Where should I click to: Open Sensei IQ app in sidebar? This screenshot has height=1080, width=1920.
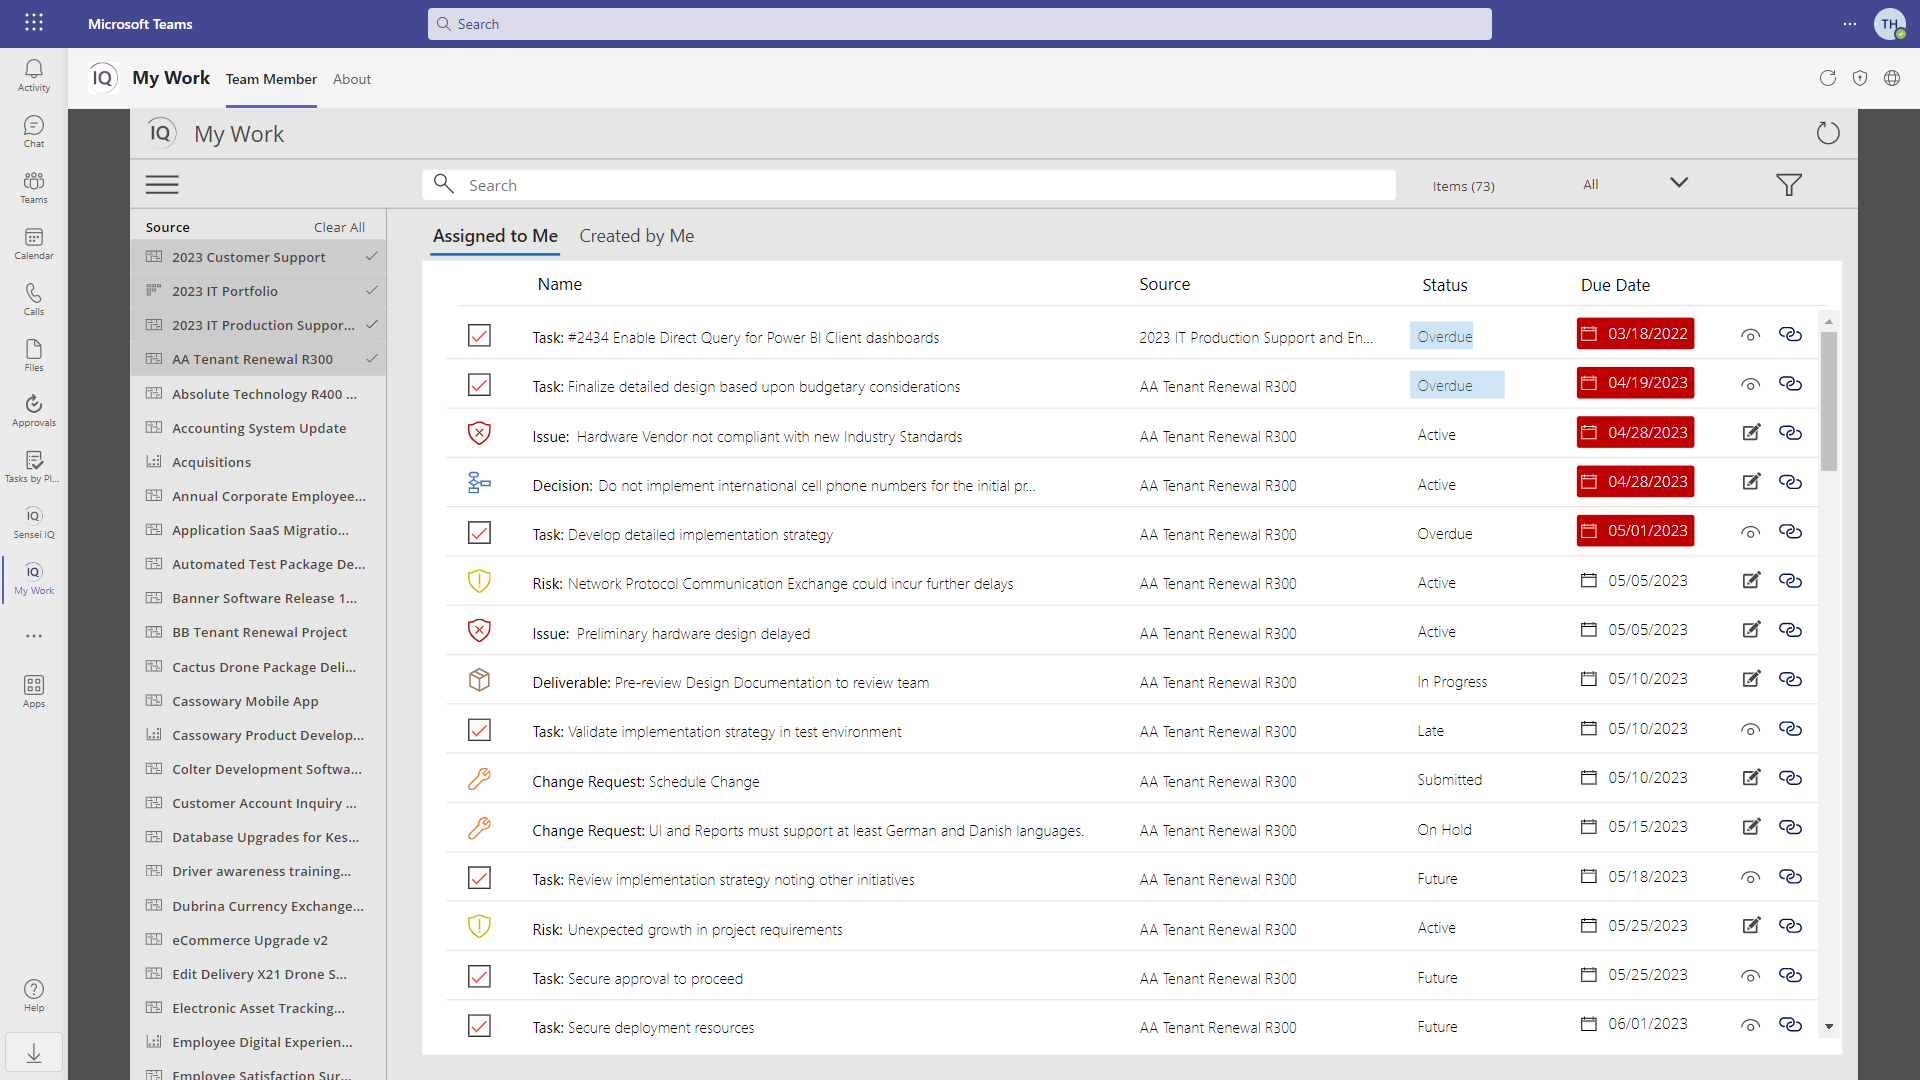[x=34, y=522]
